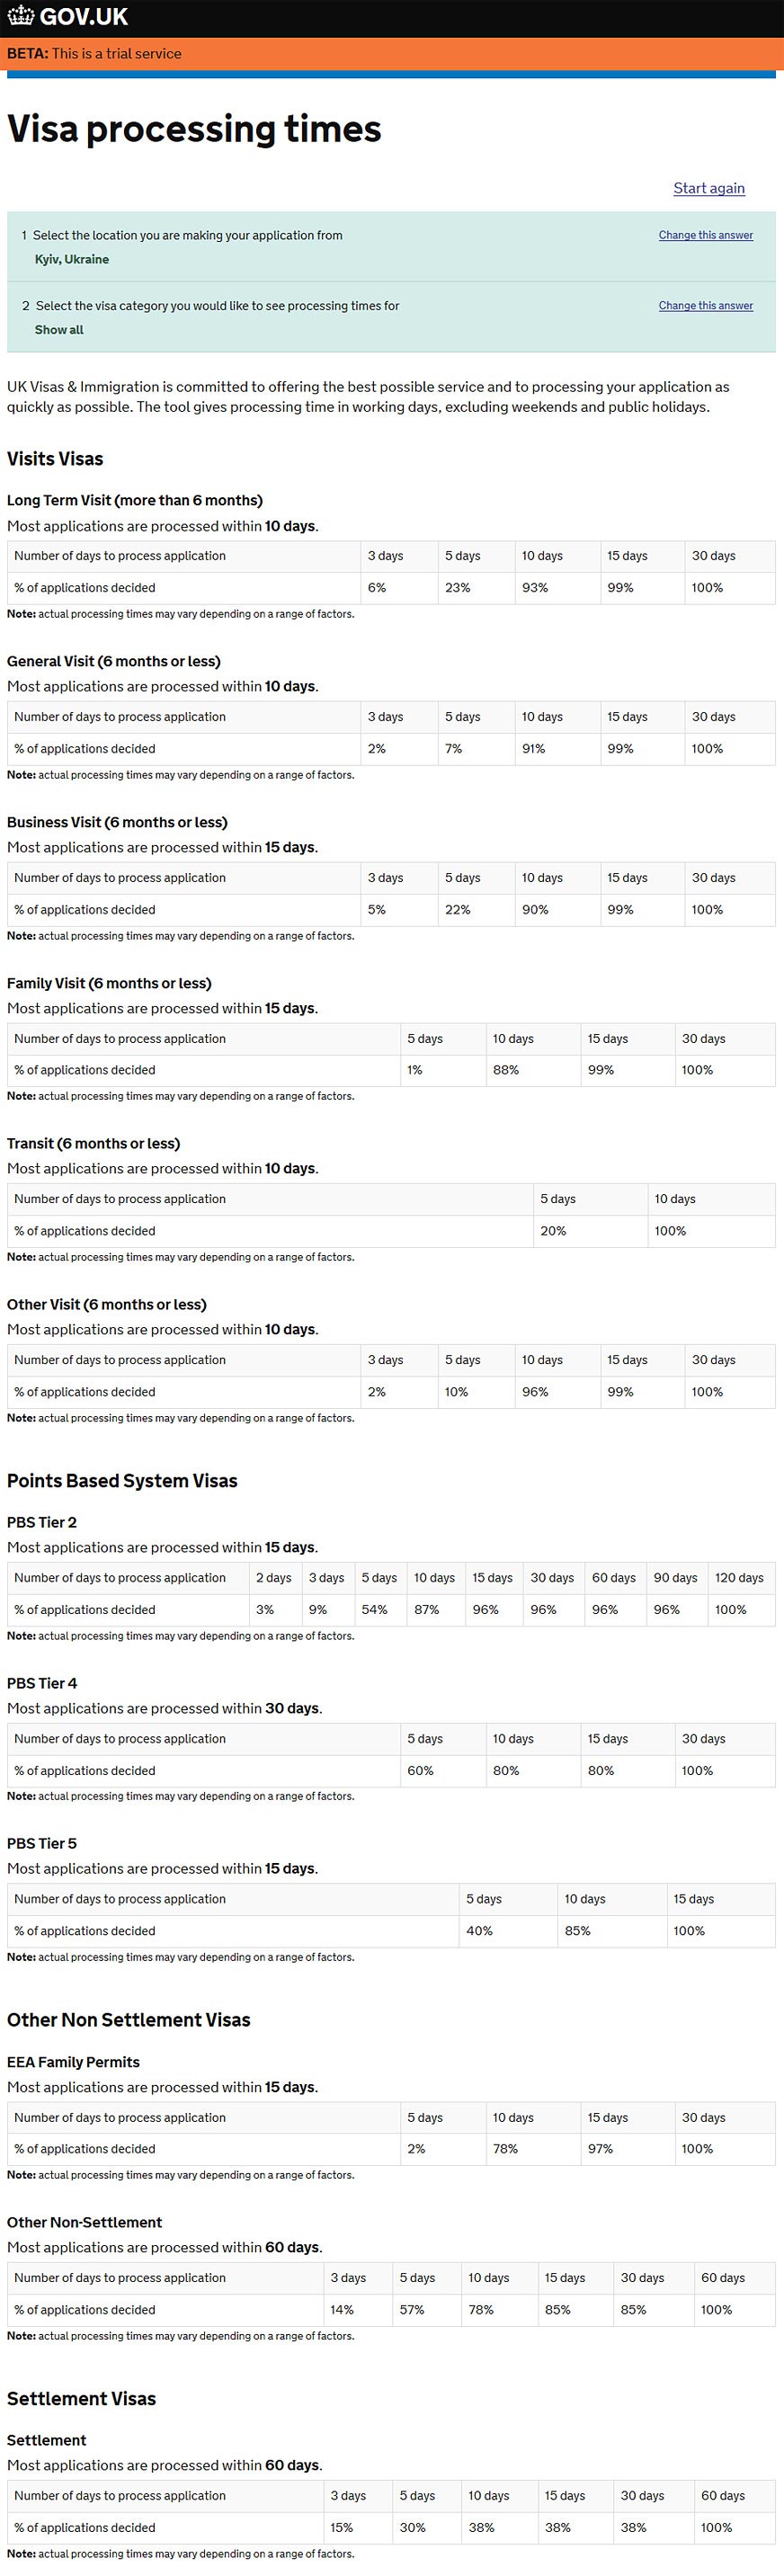Change the location answer for Kyiv, Ukraine
The height and width of the screenshot is (2576, 784).
tap(705, 235)
